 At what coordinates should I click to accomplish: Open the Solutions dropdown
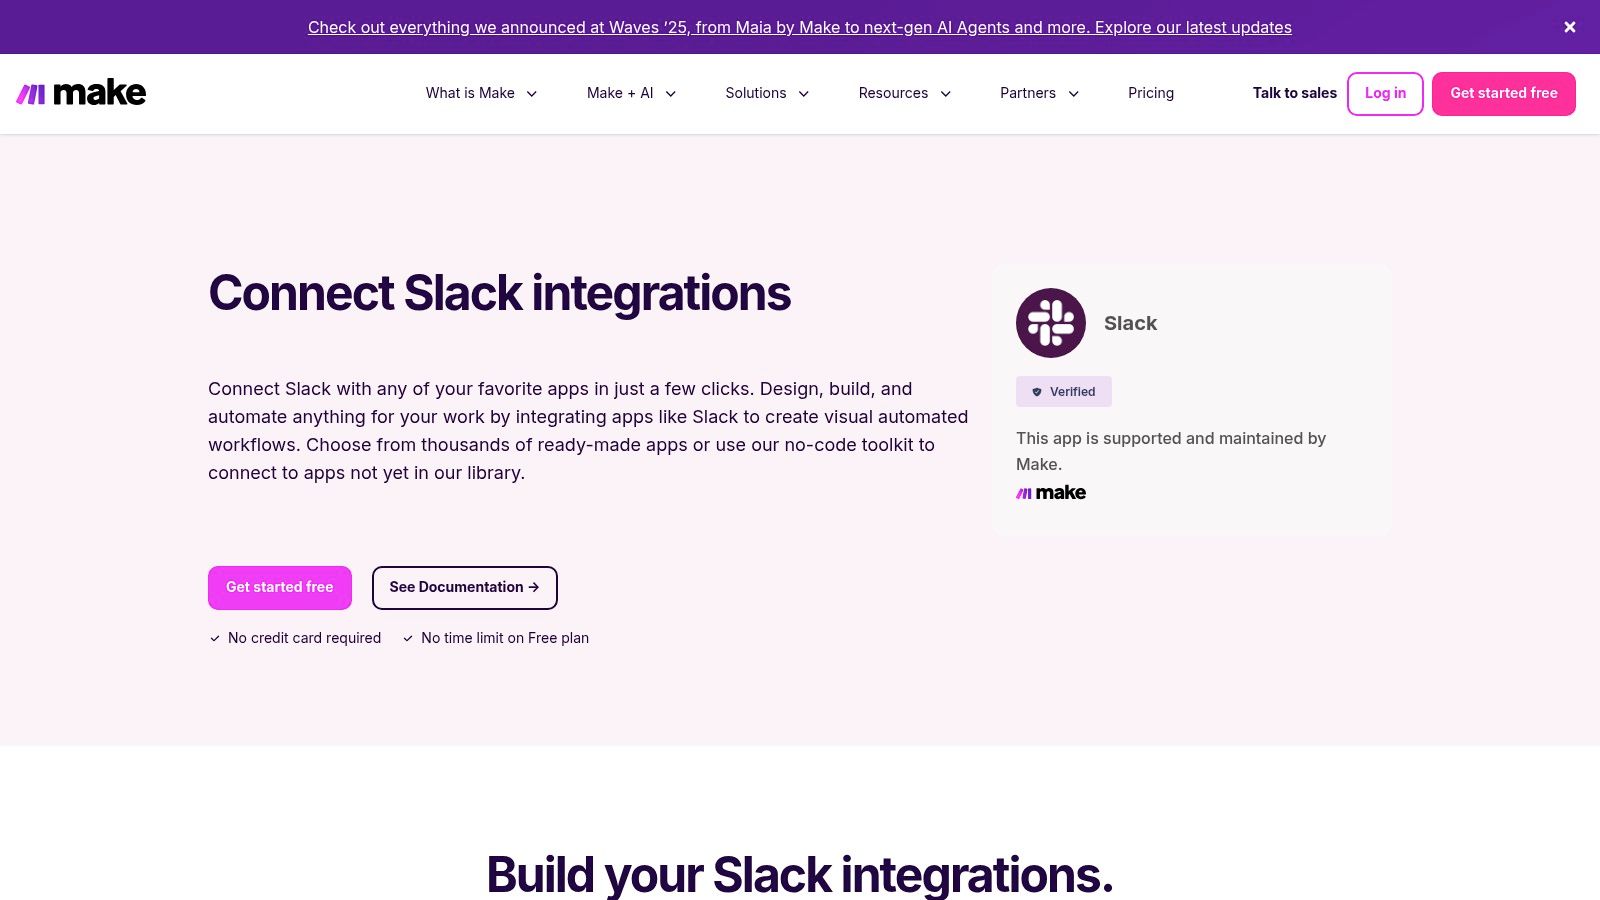coord(766,93)
